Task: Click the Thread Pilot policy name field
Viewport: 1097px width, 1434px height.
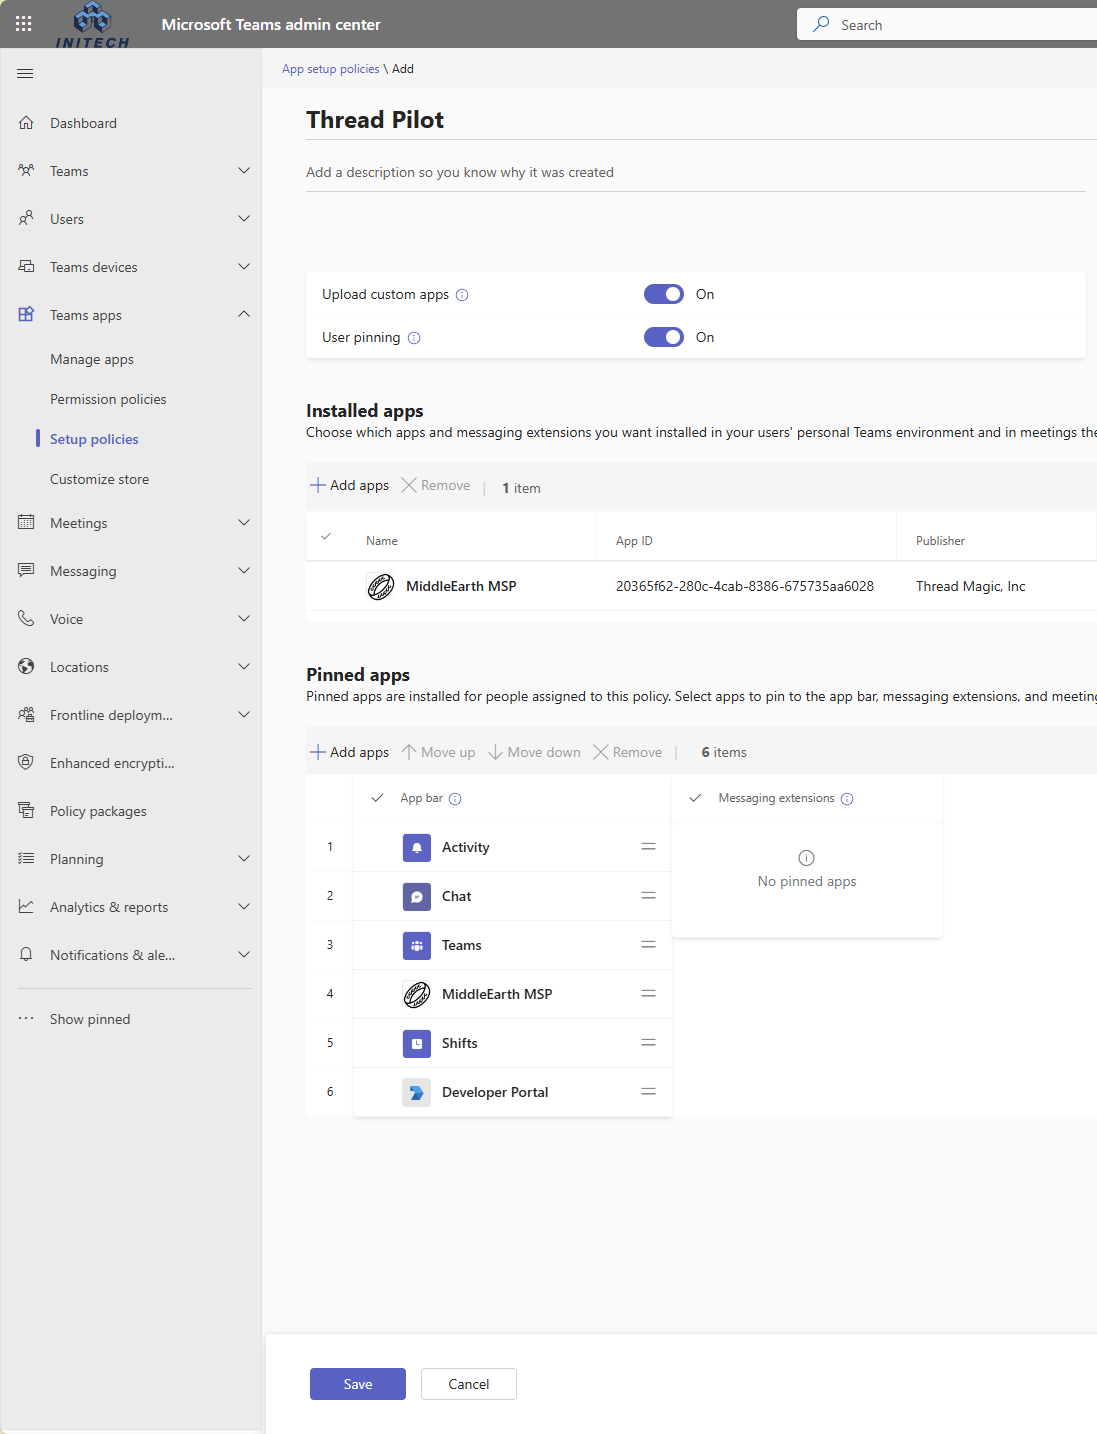Action: click(x=701, y=120)
